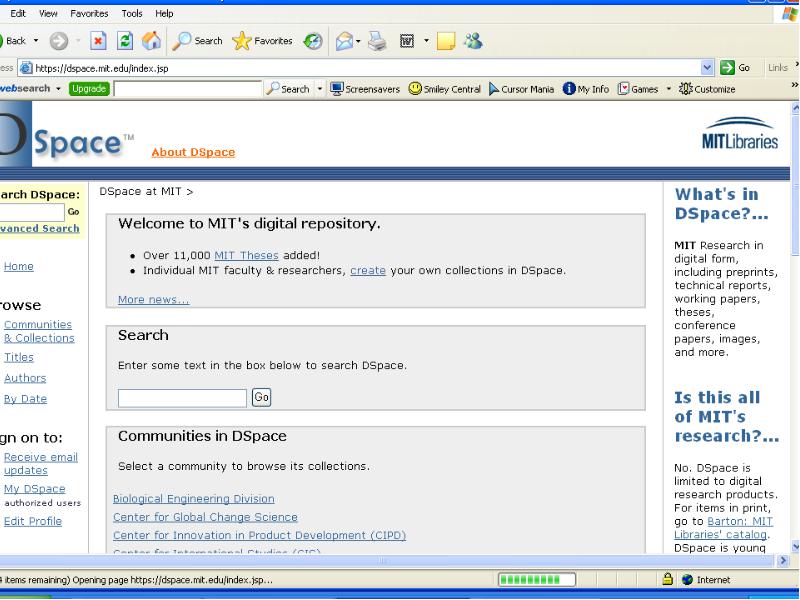Screen dimensions: 800x600
Task: Open the websearch dropdown arrow
Action: pyautogui.click(x=58, y=89)
